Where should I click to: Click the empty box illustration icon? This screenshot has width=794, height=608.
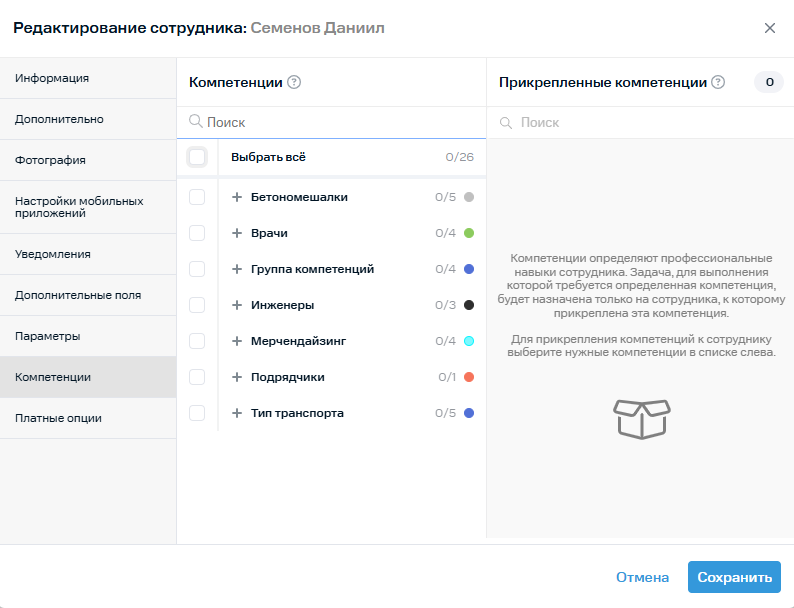tap(643, 418)
